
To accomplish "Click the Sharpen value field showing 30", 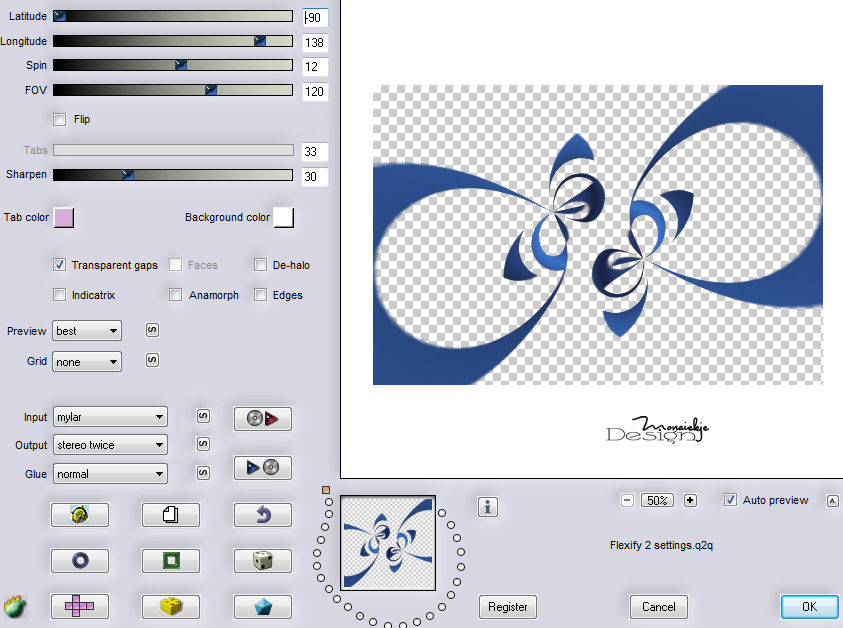I will tap(315, 176).
